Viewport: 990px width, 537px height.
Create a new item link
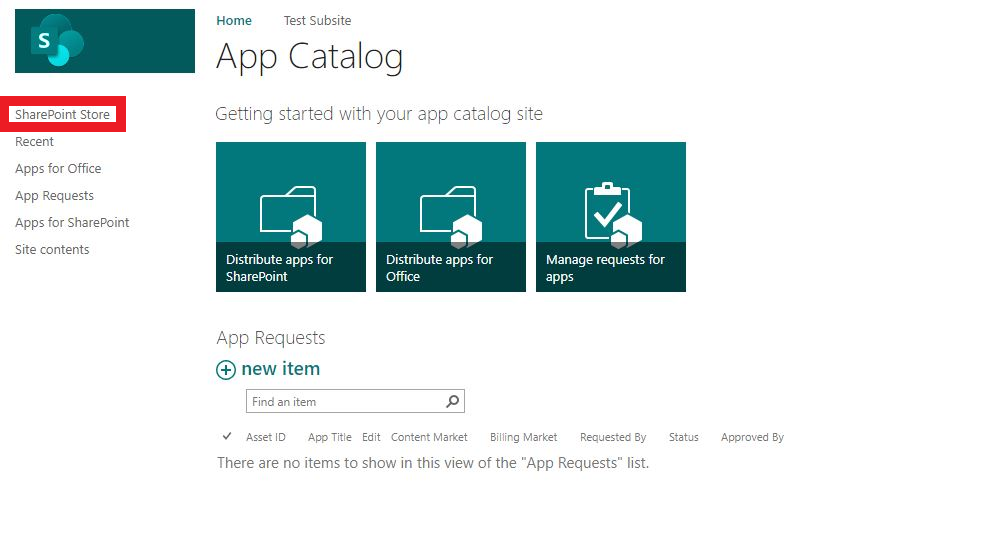(x=280, y=369)
